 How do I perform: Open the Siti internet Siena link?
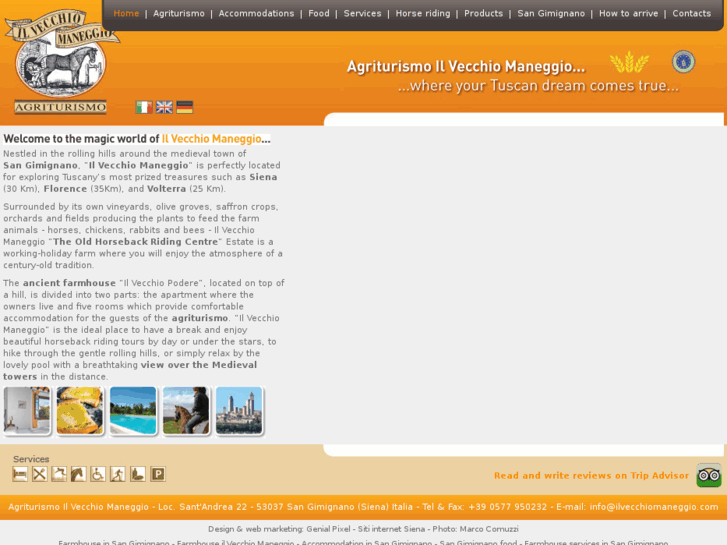391,529
